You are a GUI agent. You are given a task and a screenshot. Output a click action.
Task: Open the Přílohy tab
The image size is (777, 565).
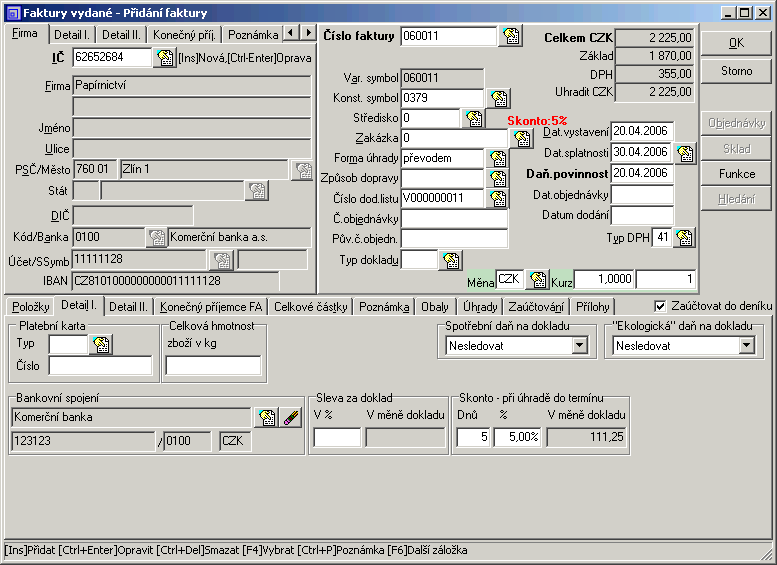(x=593, y=307)
